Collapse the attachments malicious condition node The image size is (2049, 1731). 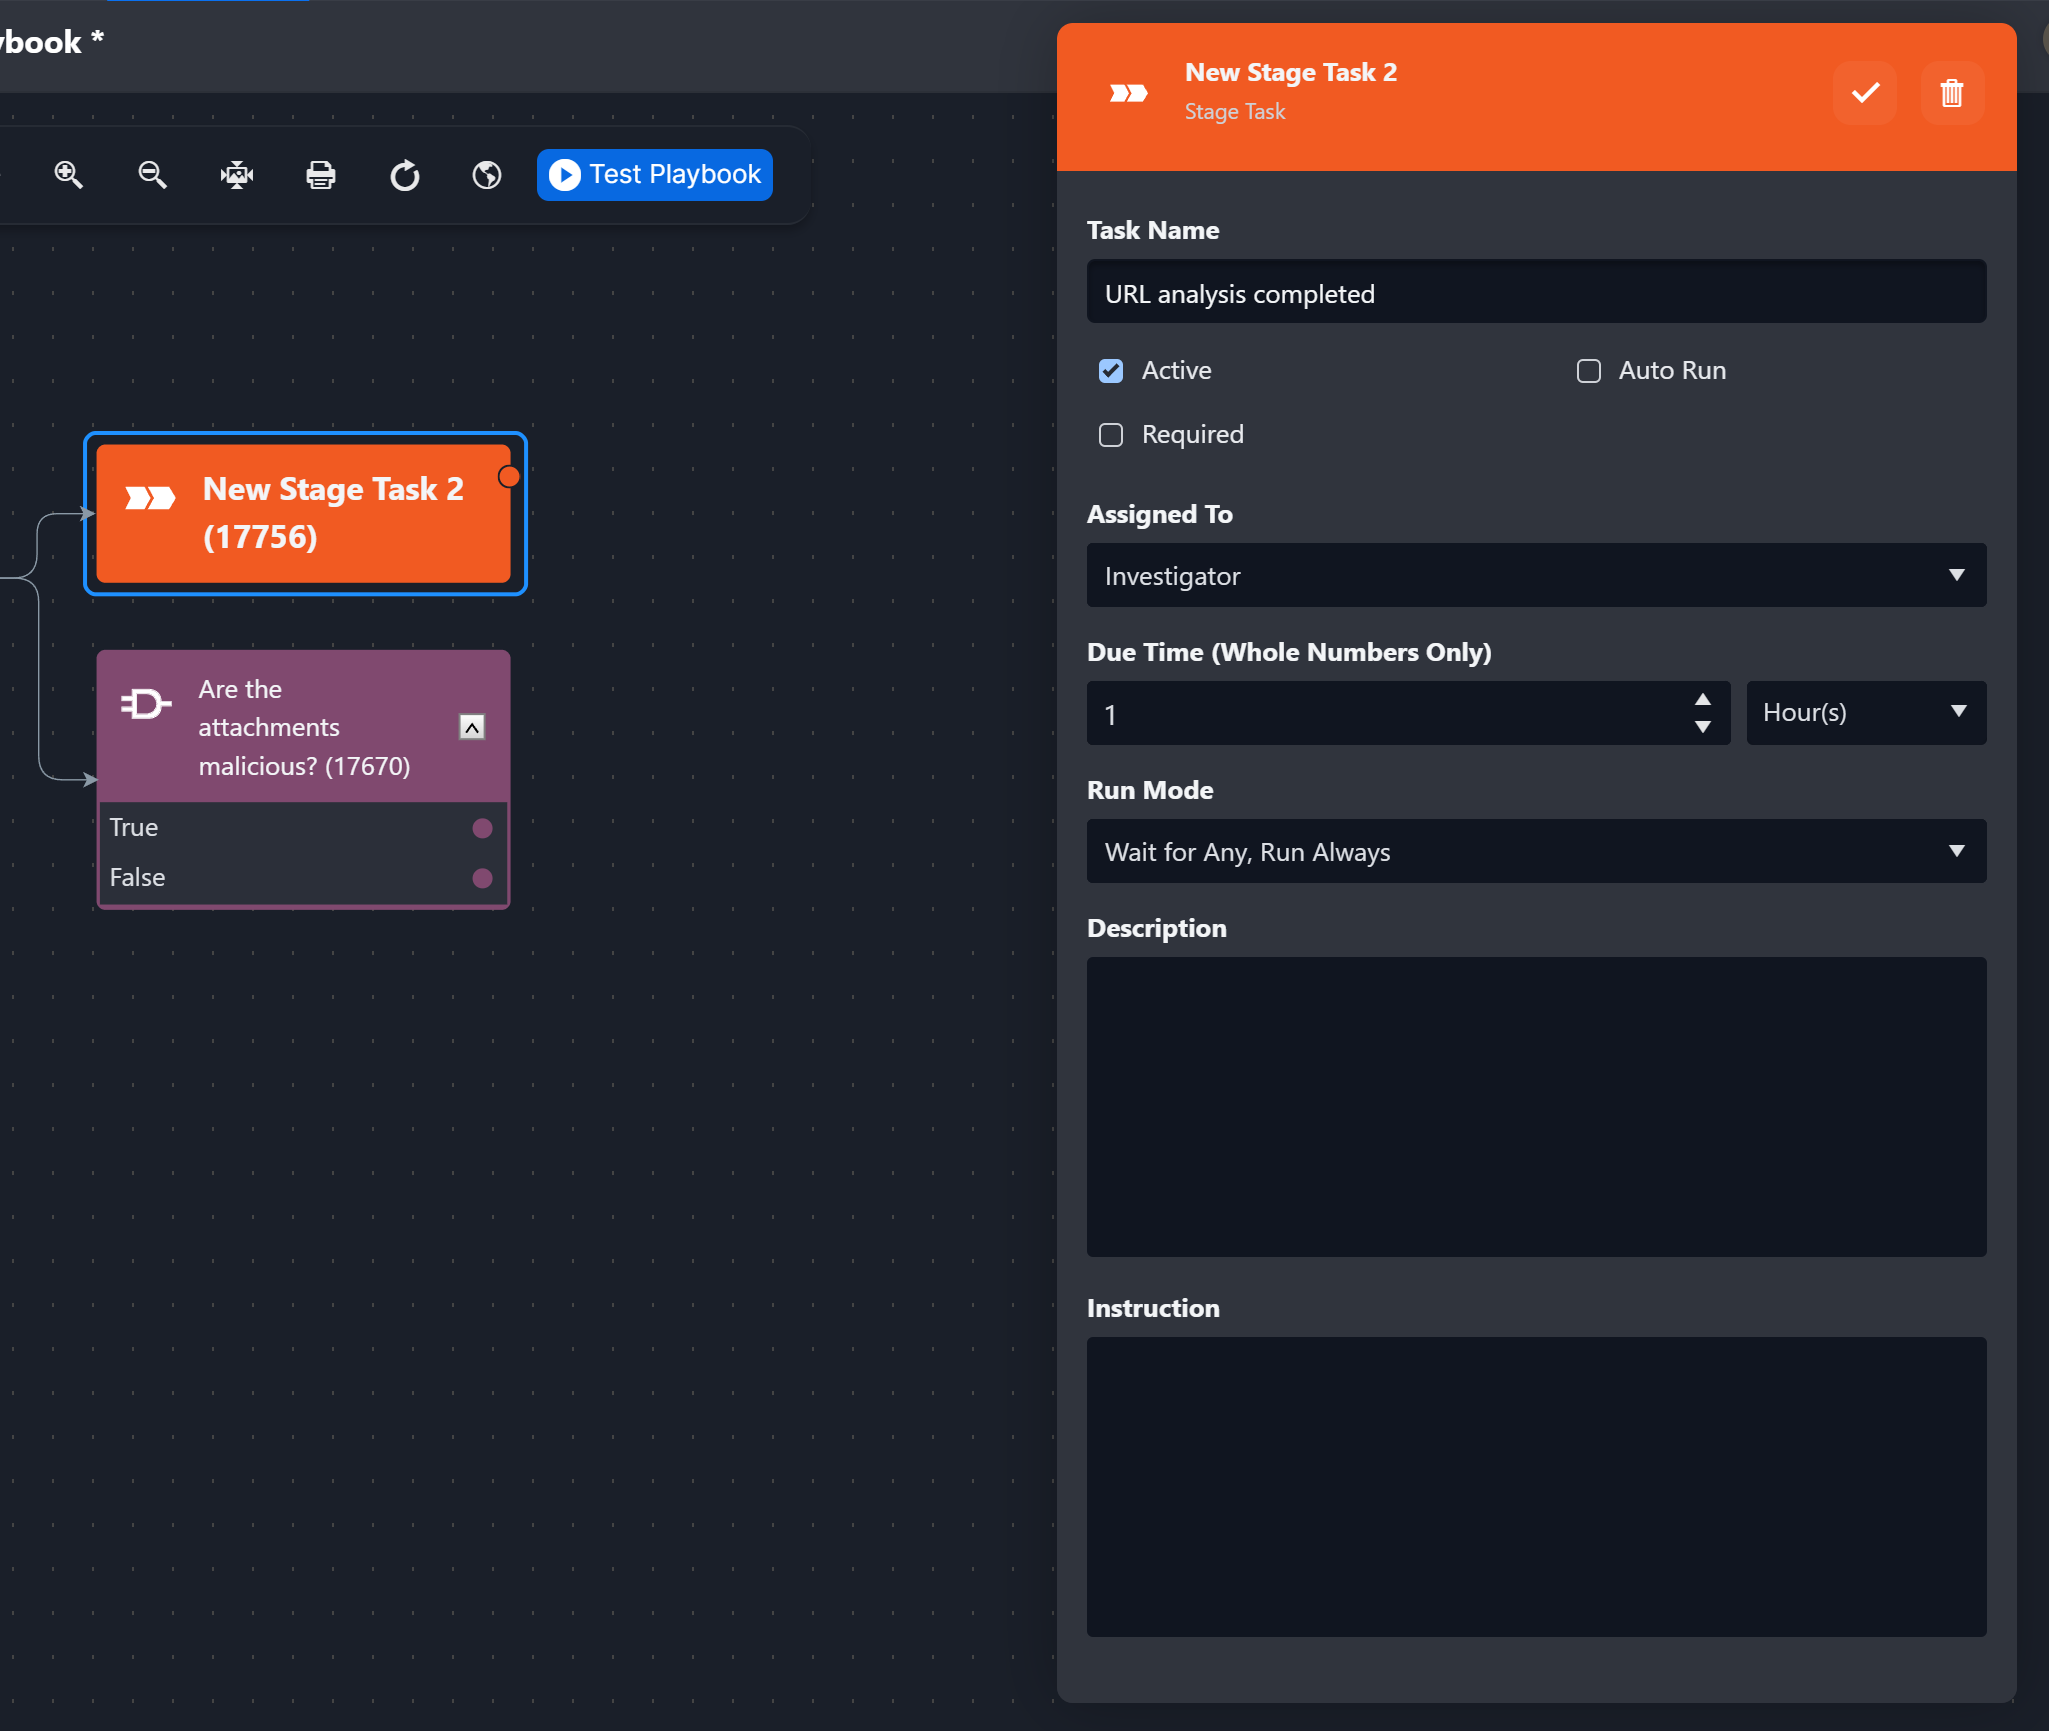coord(472,727)
